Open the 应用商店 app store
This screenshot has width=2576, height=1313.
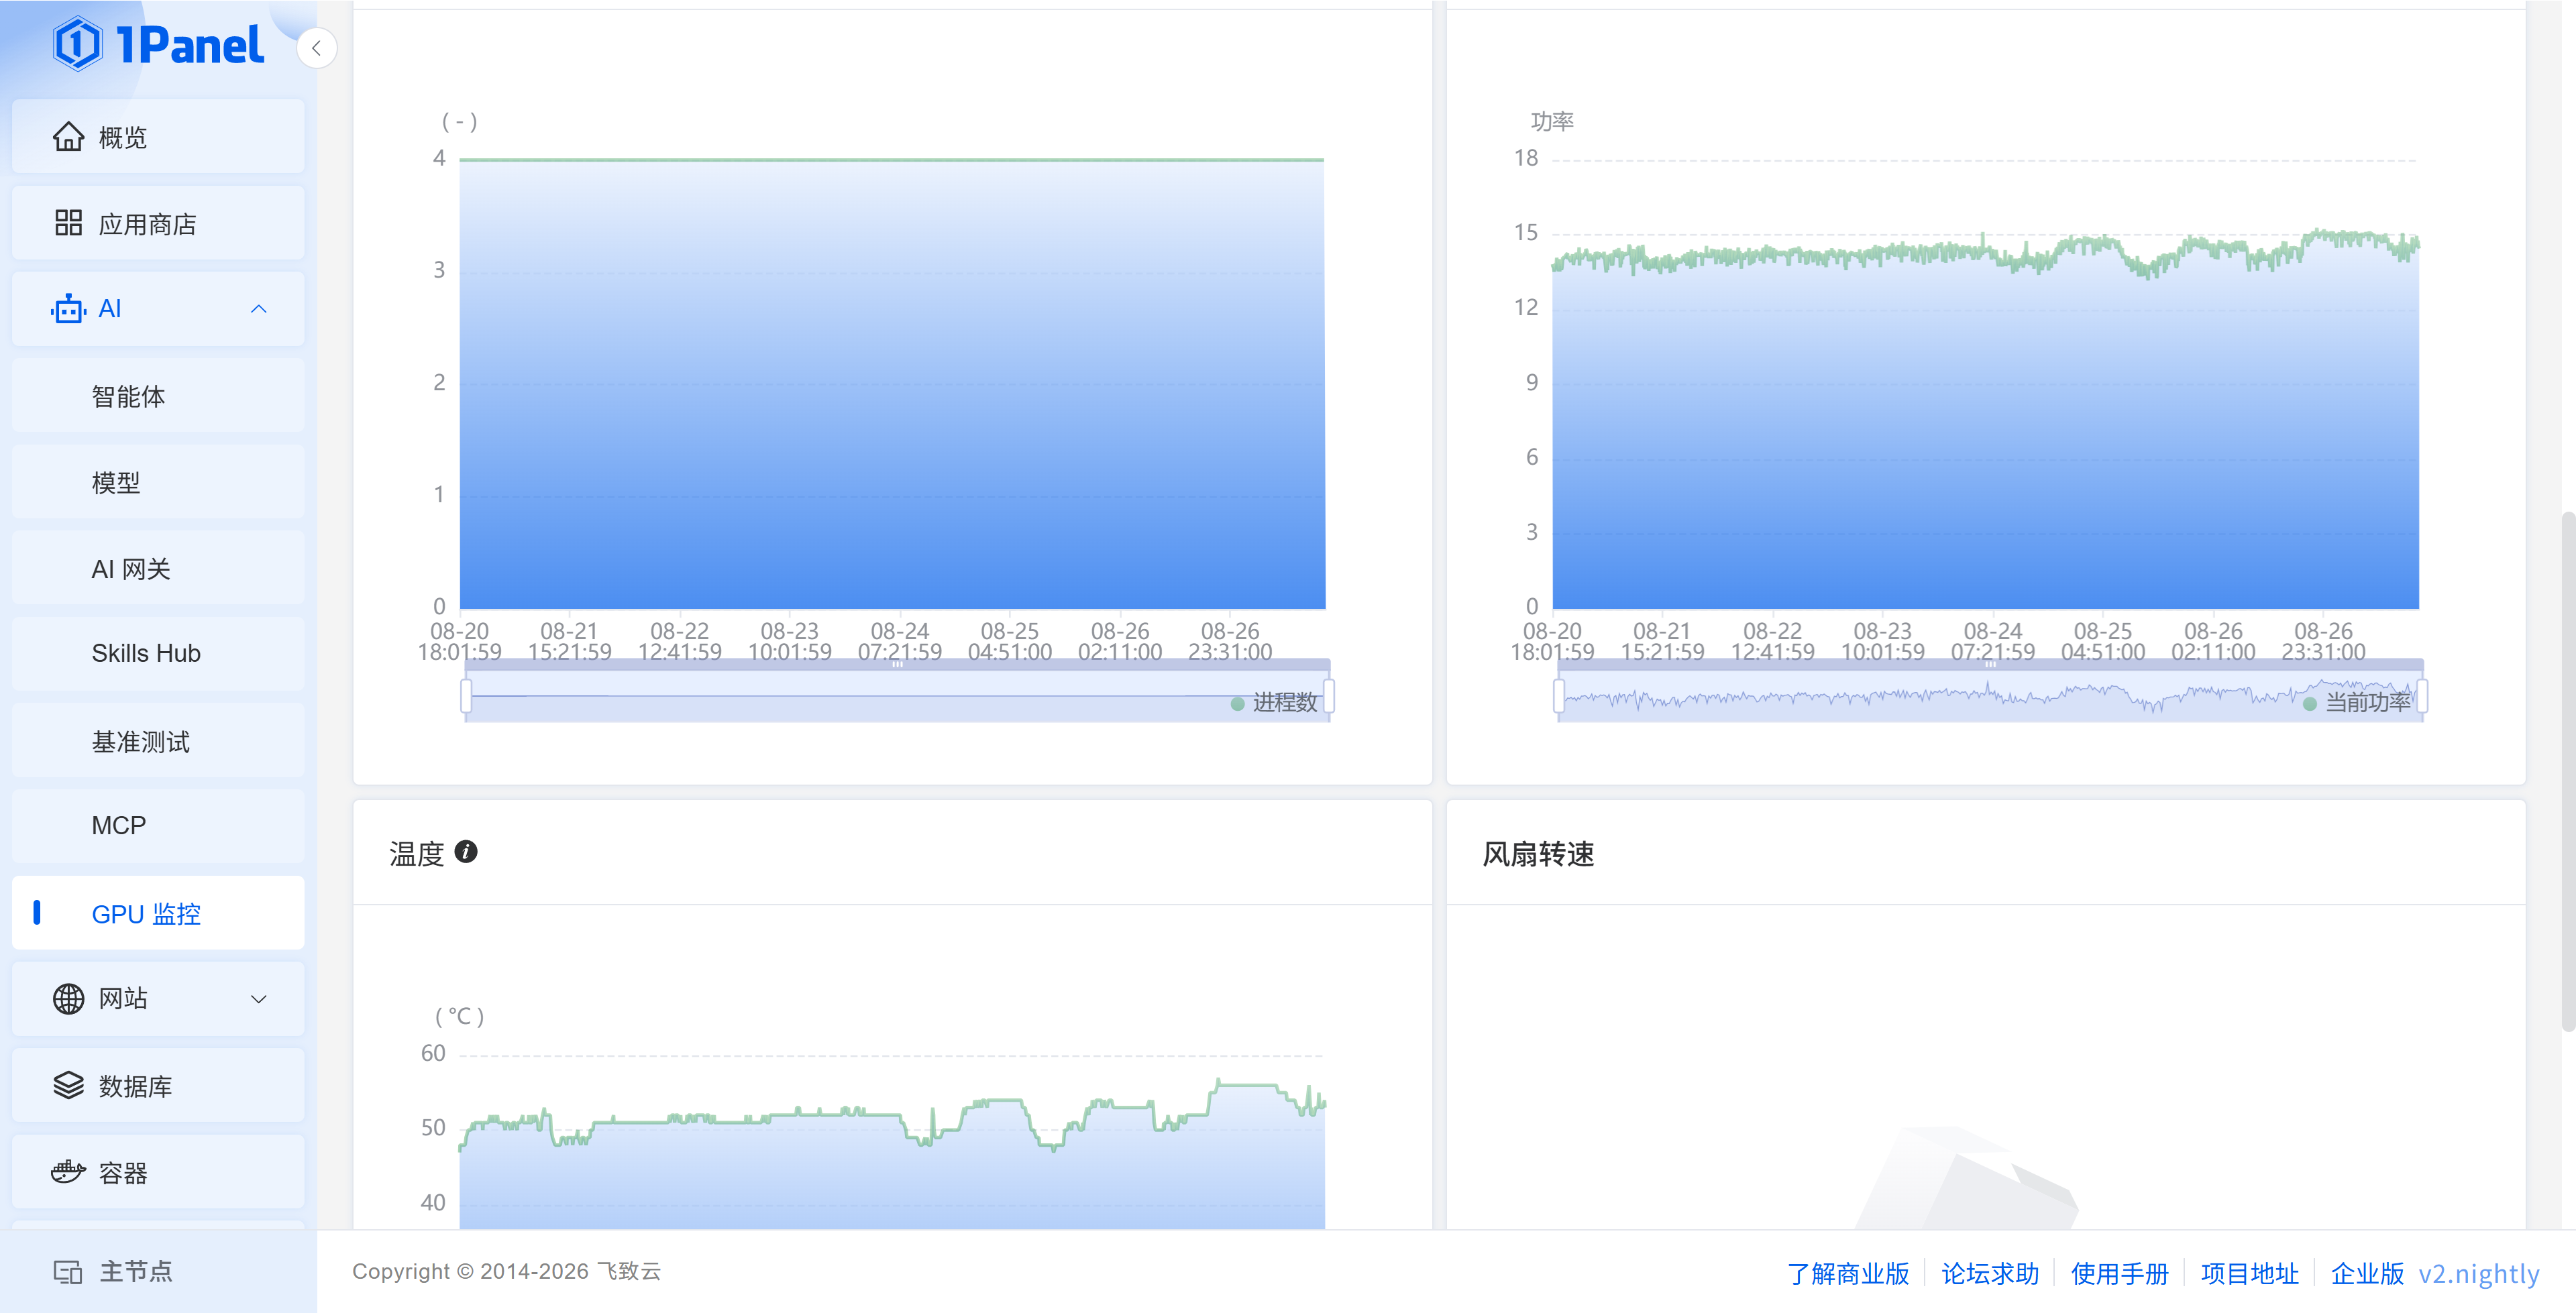tap(158, 223)
